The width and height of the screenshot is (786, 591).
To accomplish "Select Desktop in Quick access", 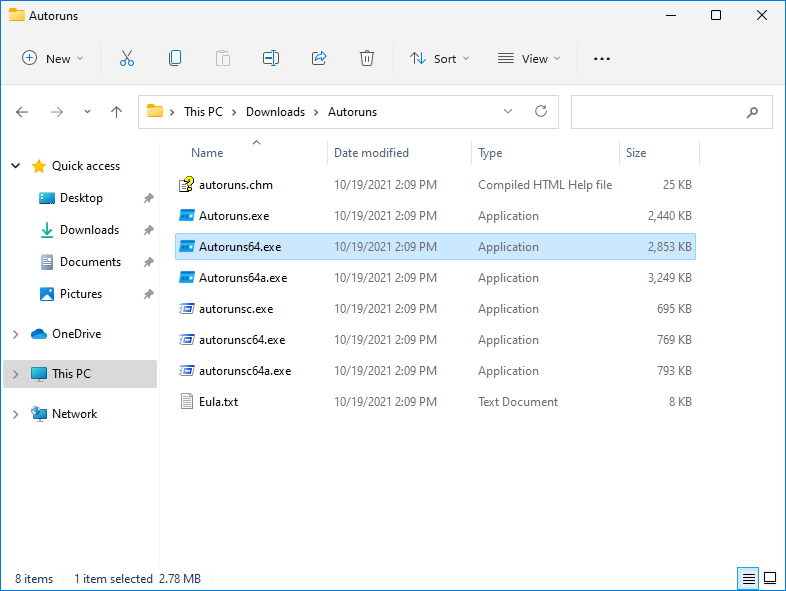I will (81, 198).
